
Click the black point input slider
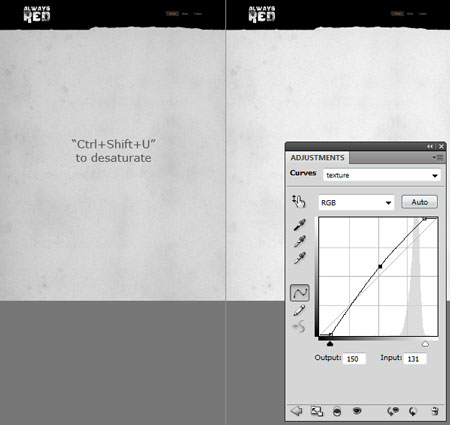click(330, 344)
